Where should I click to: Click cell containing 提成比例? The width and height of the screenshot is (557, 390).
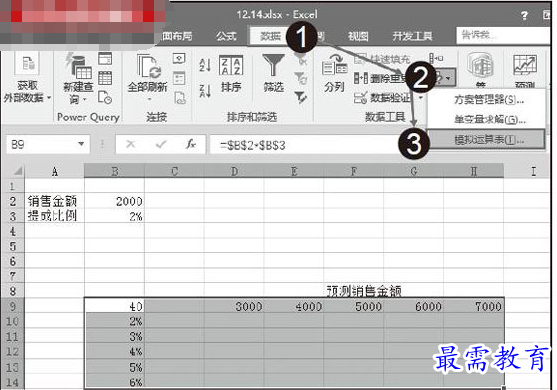(x=54, y=216)
